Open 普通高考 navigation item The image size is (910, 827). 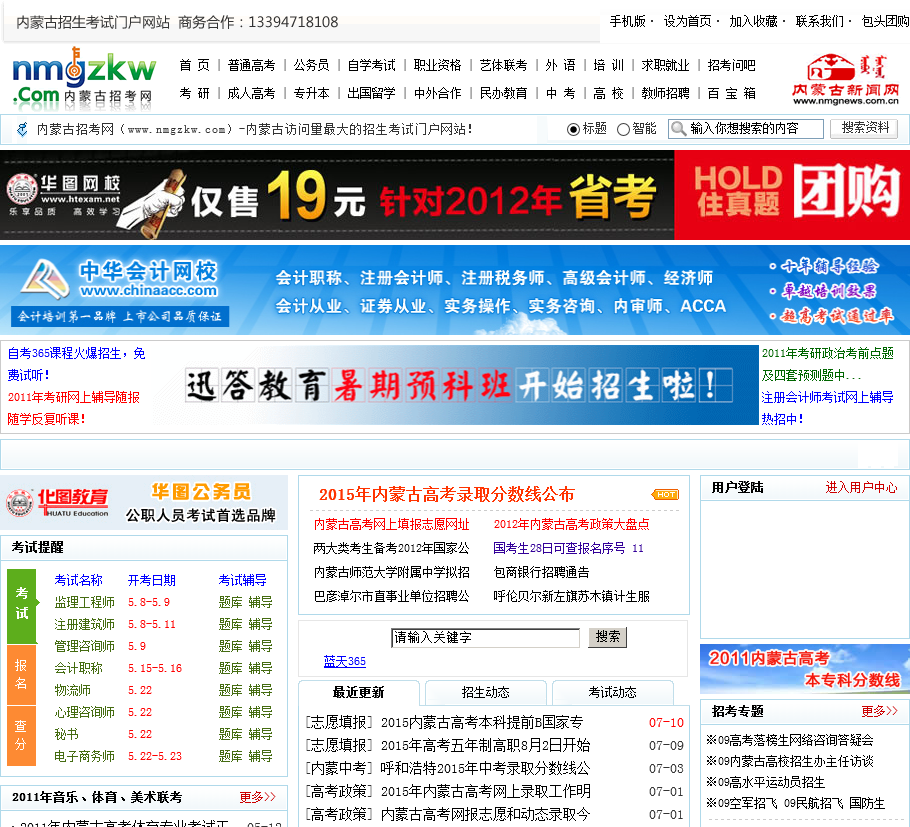(251, 65)
